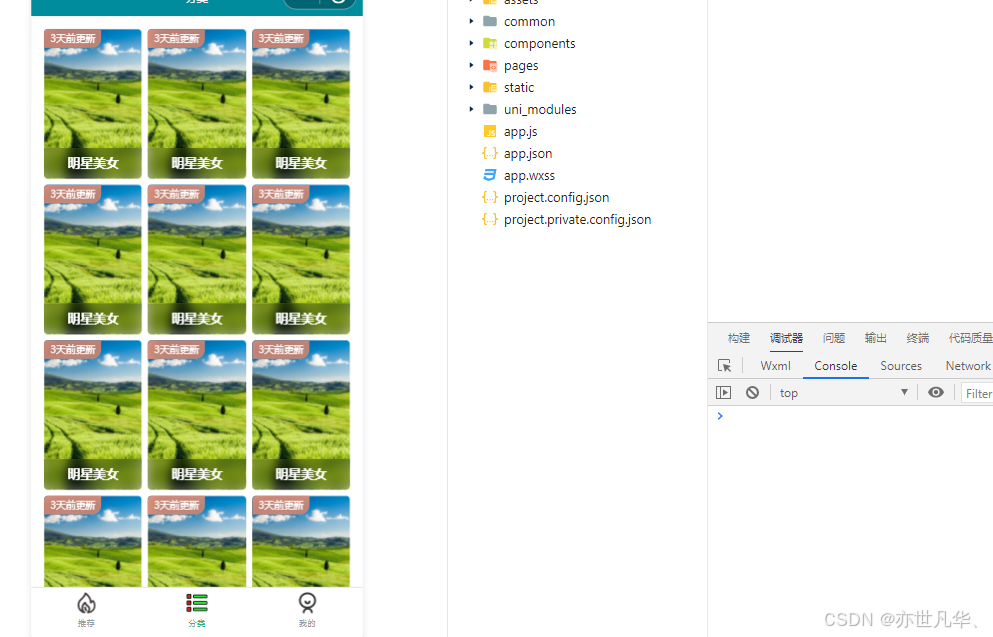Click the uni_modules folder icon
The image size is (993, 637).
(490, 109)
